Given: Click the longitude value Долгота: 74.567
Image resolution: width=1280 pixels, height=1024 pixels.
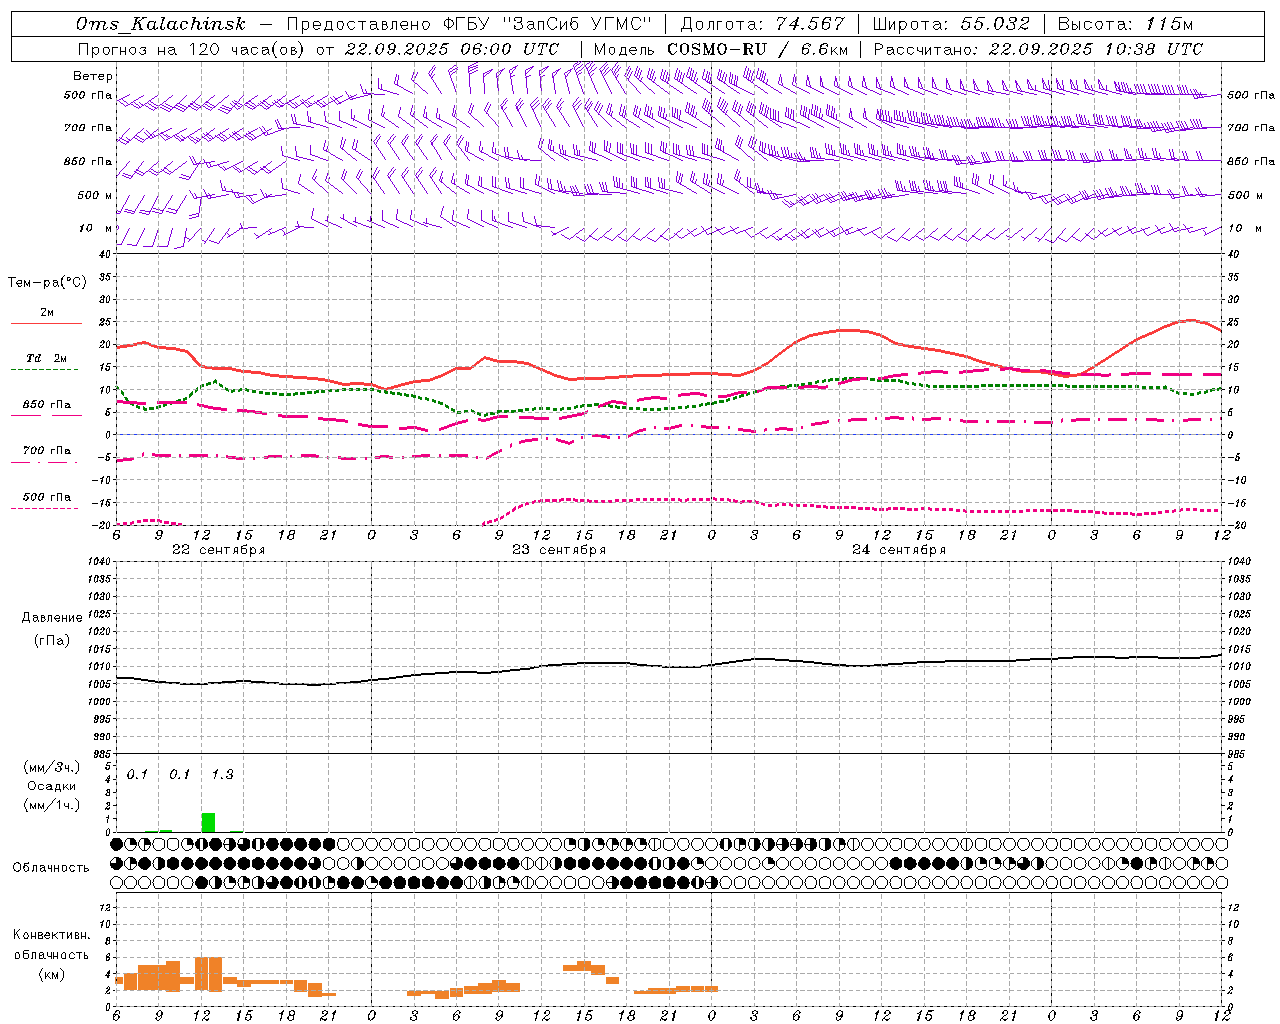Looking at the screenshot, I should click(763, 24).
